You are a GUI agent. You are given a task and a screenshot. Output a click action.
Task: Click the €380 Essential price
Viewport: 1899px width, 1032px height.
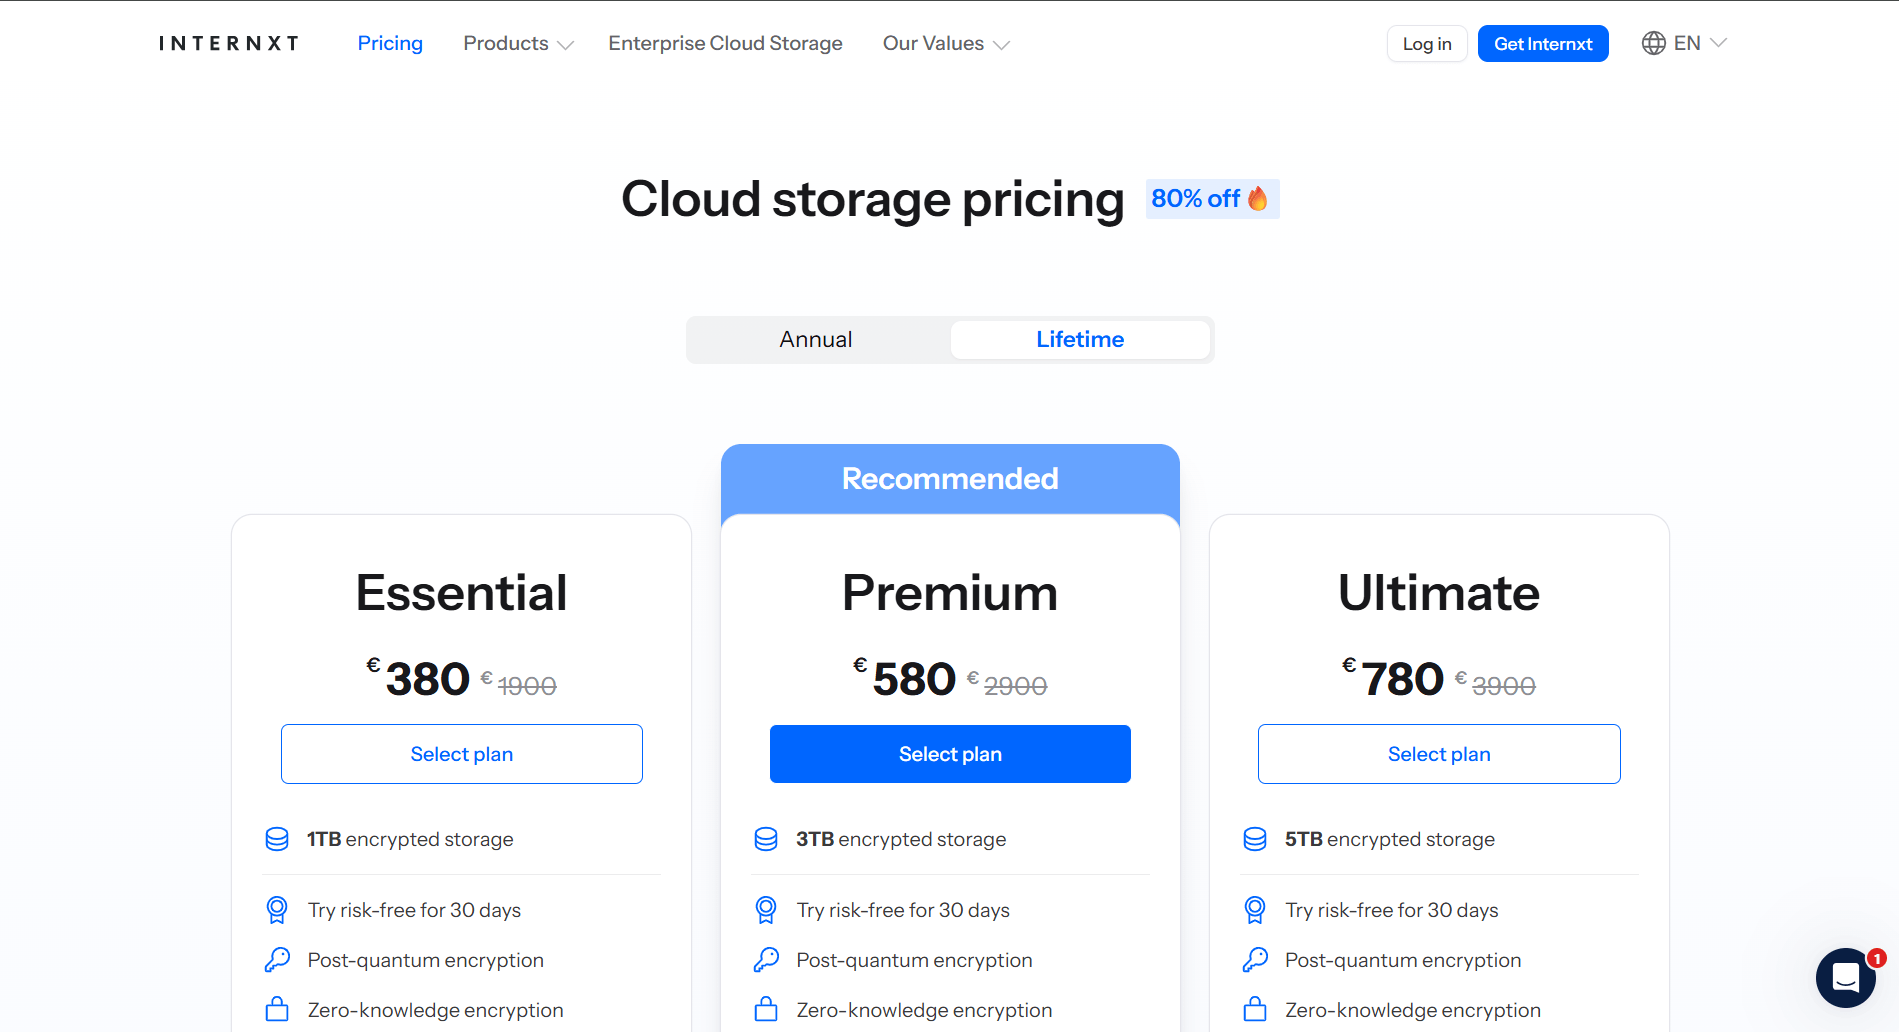click(418, 679)
